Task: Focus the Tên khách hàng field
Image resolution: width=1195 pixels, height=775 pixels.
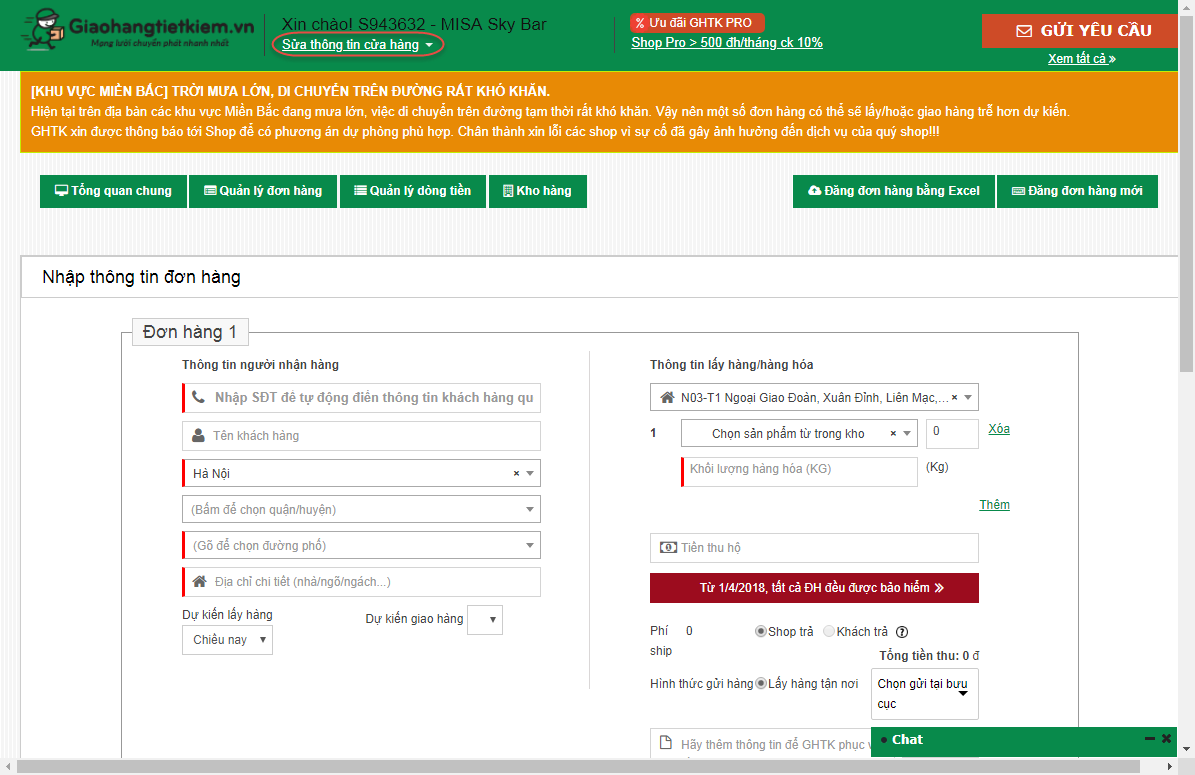Action: pyautogui.click(x=361, y=436)
